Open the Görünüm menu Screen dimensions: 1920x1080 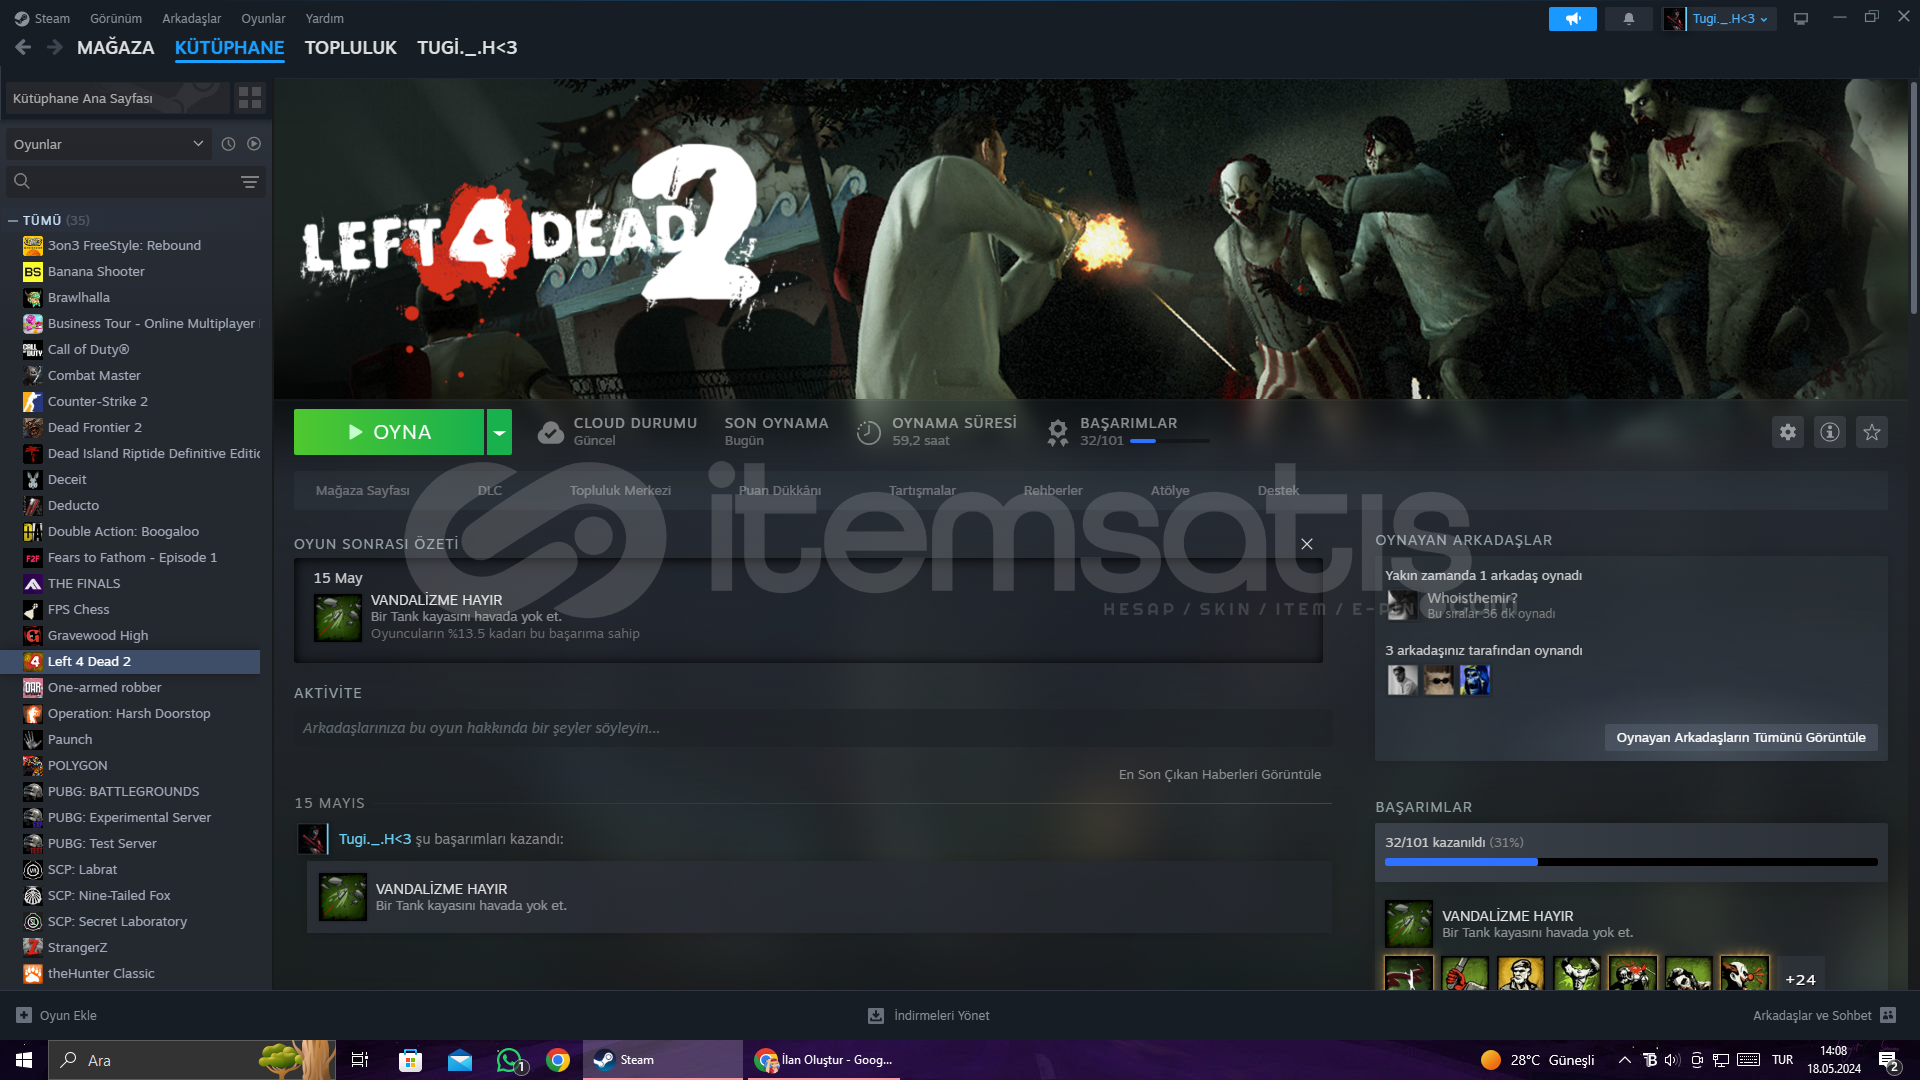(116, 18)
